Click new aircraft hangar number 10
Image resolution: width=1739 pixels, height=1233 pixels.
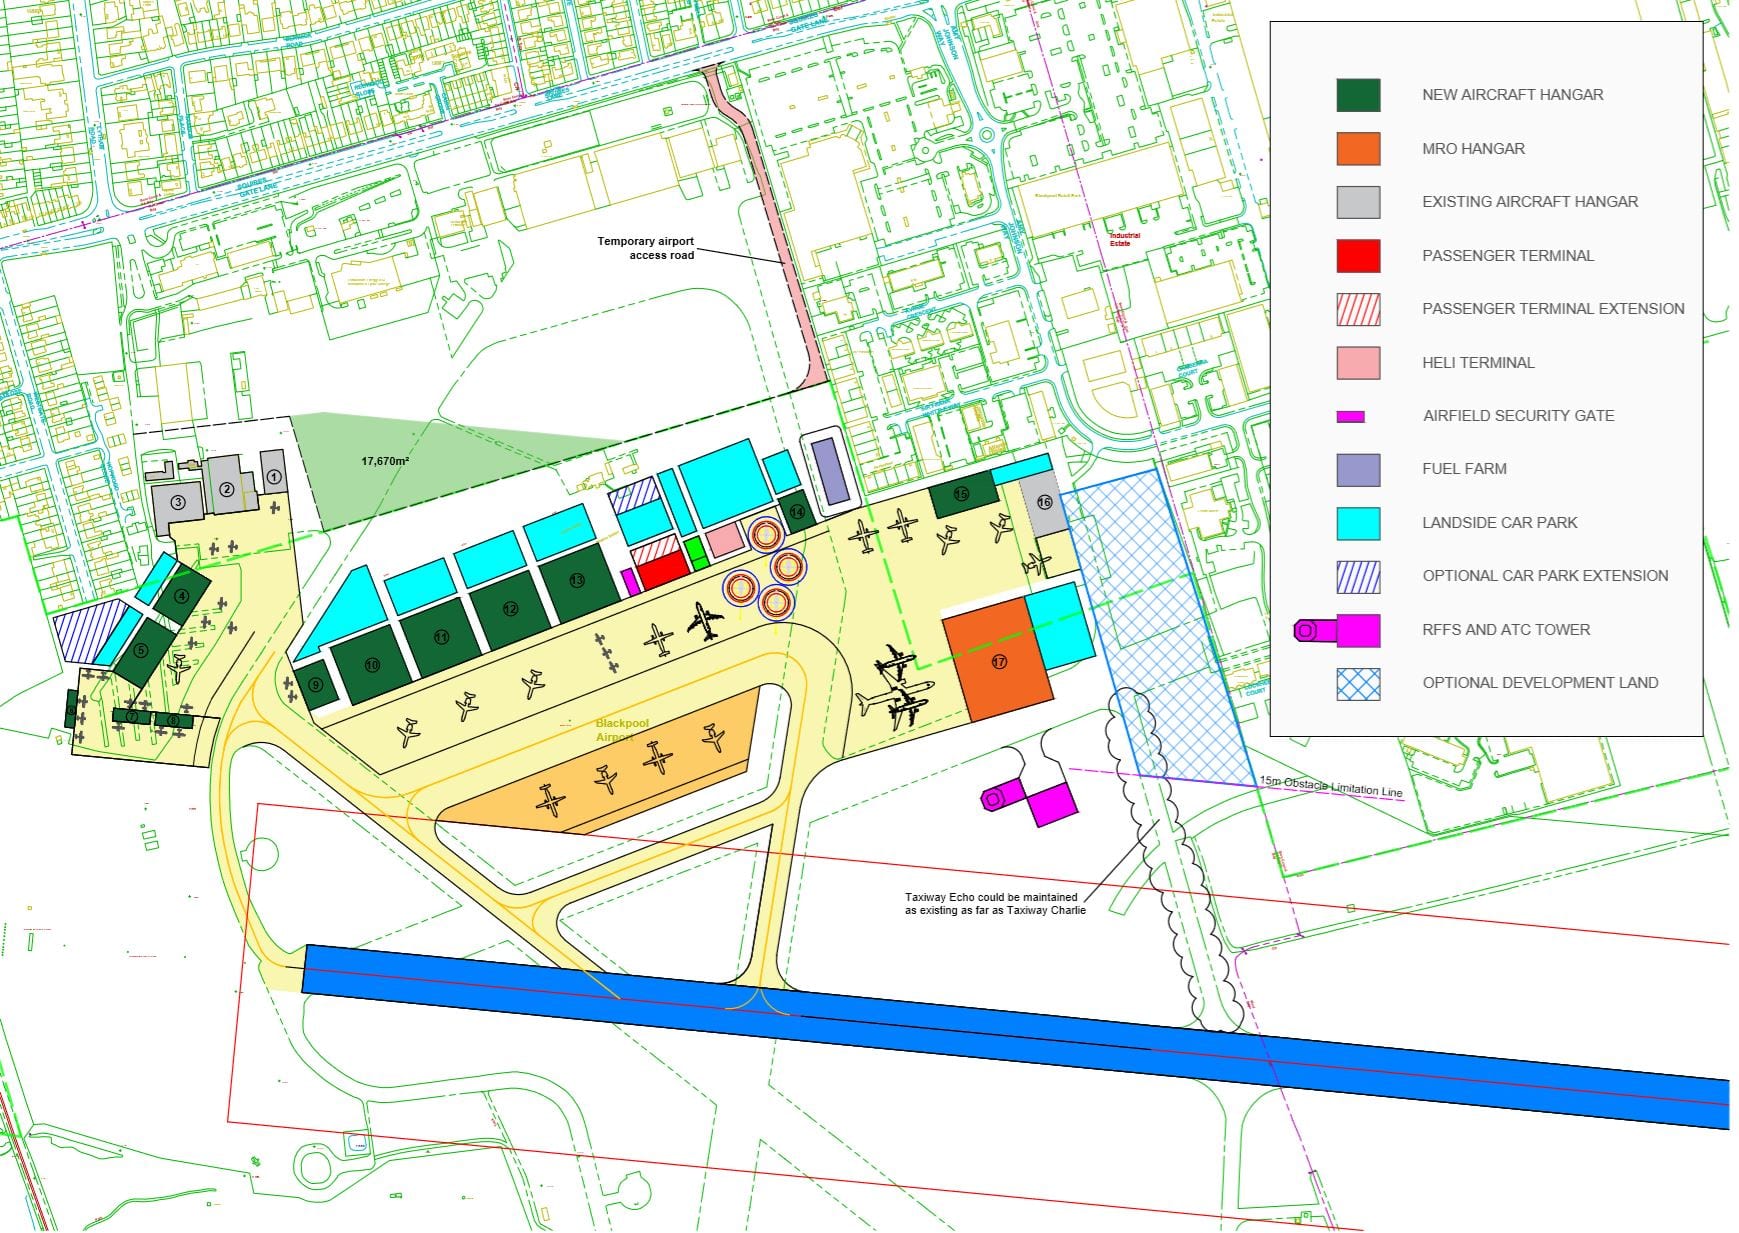(x=372, y=665)
